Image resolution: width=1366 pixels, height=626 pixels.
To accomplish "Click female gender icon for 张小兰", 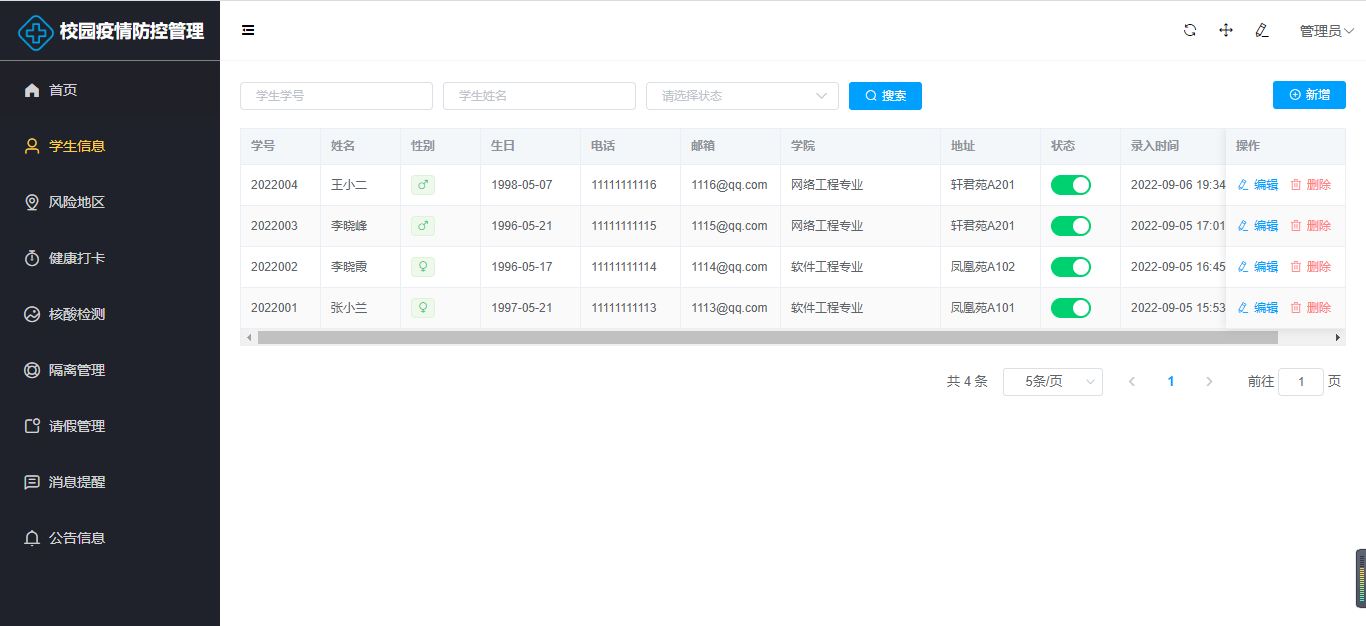I will coord(422,308).
